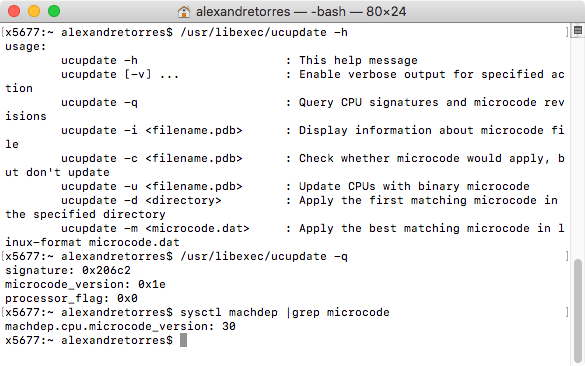Click the "signature: 0x206c2" output line
This screenshot has height=366, width=585.
pos(68,270)
